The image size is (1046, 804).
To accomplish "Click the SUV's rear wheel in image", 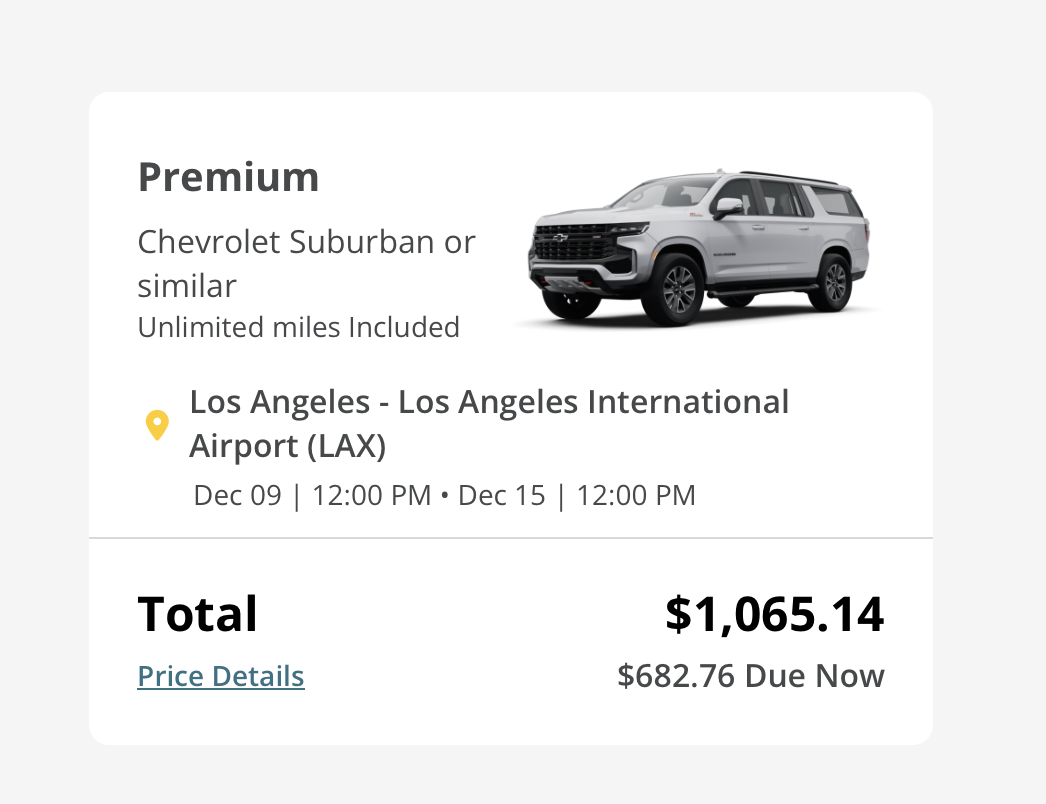I will click(x=832, y=281).
